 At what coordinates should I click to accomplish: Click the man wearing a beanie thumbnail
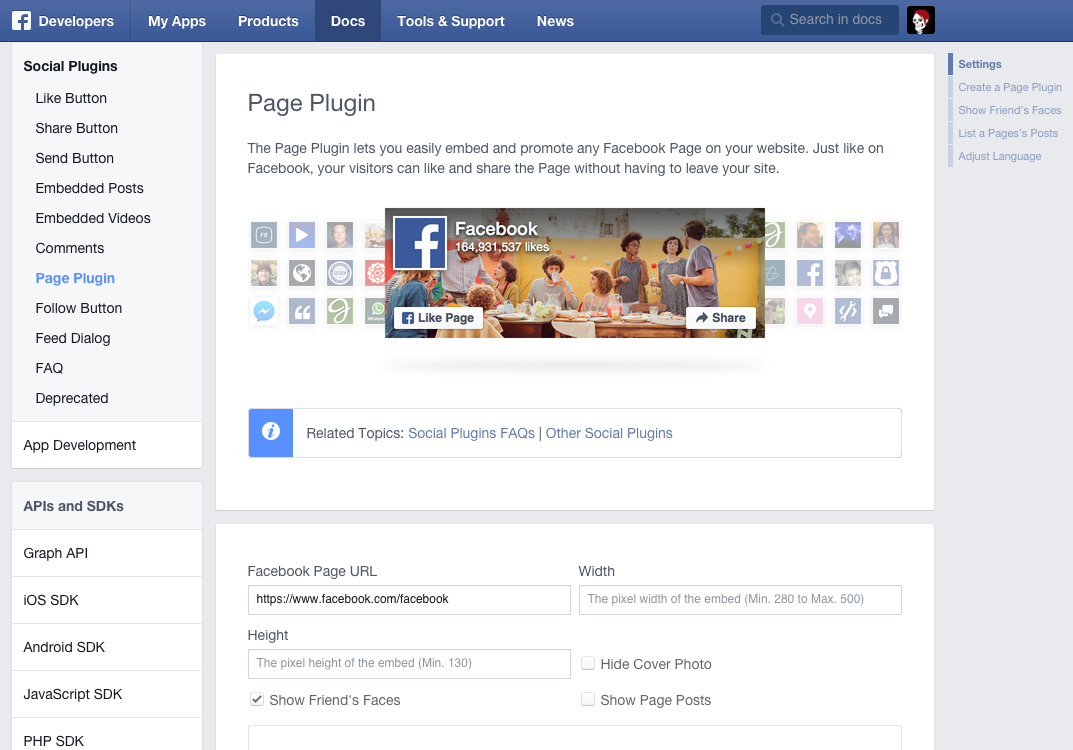(x=264, y=273)
